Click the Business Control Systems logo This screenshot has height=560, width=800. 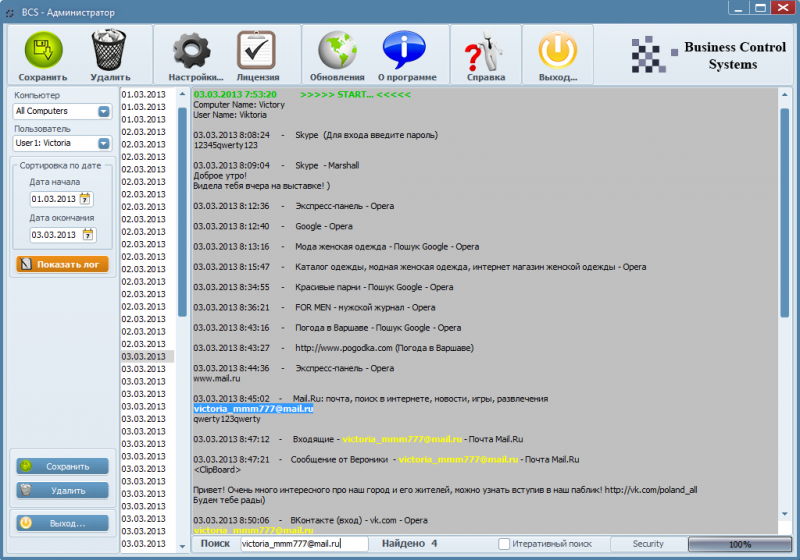coord(709,55)
